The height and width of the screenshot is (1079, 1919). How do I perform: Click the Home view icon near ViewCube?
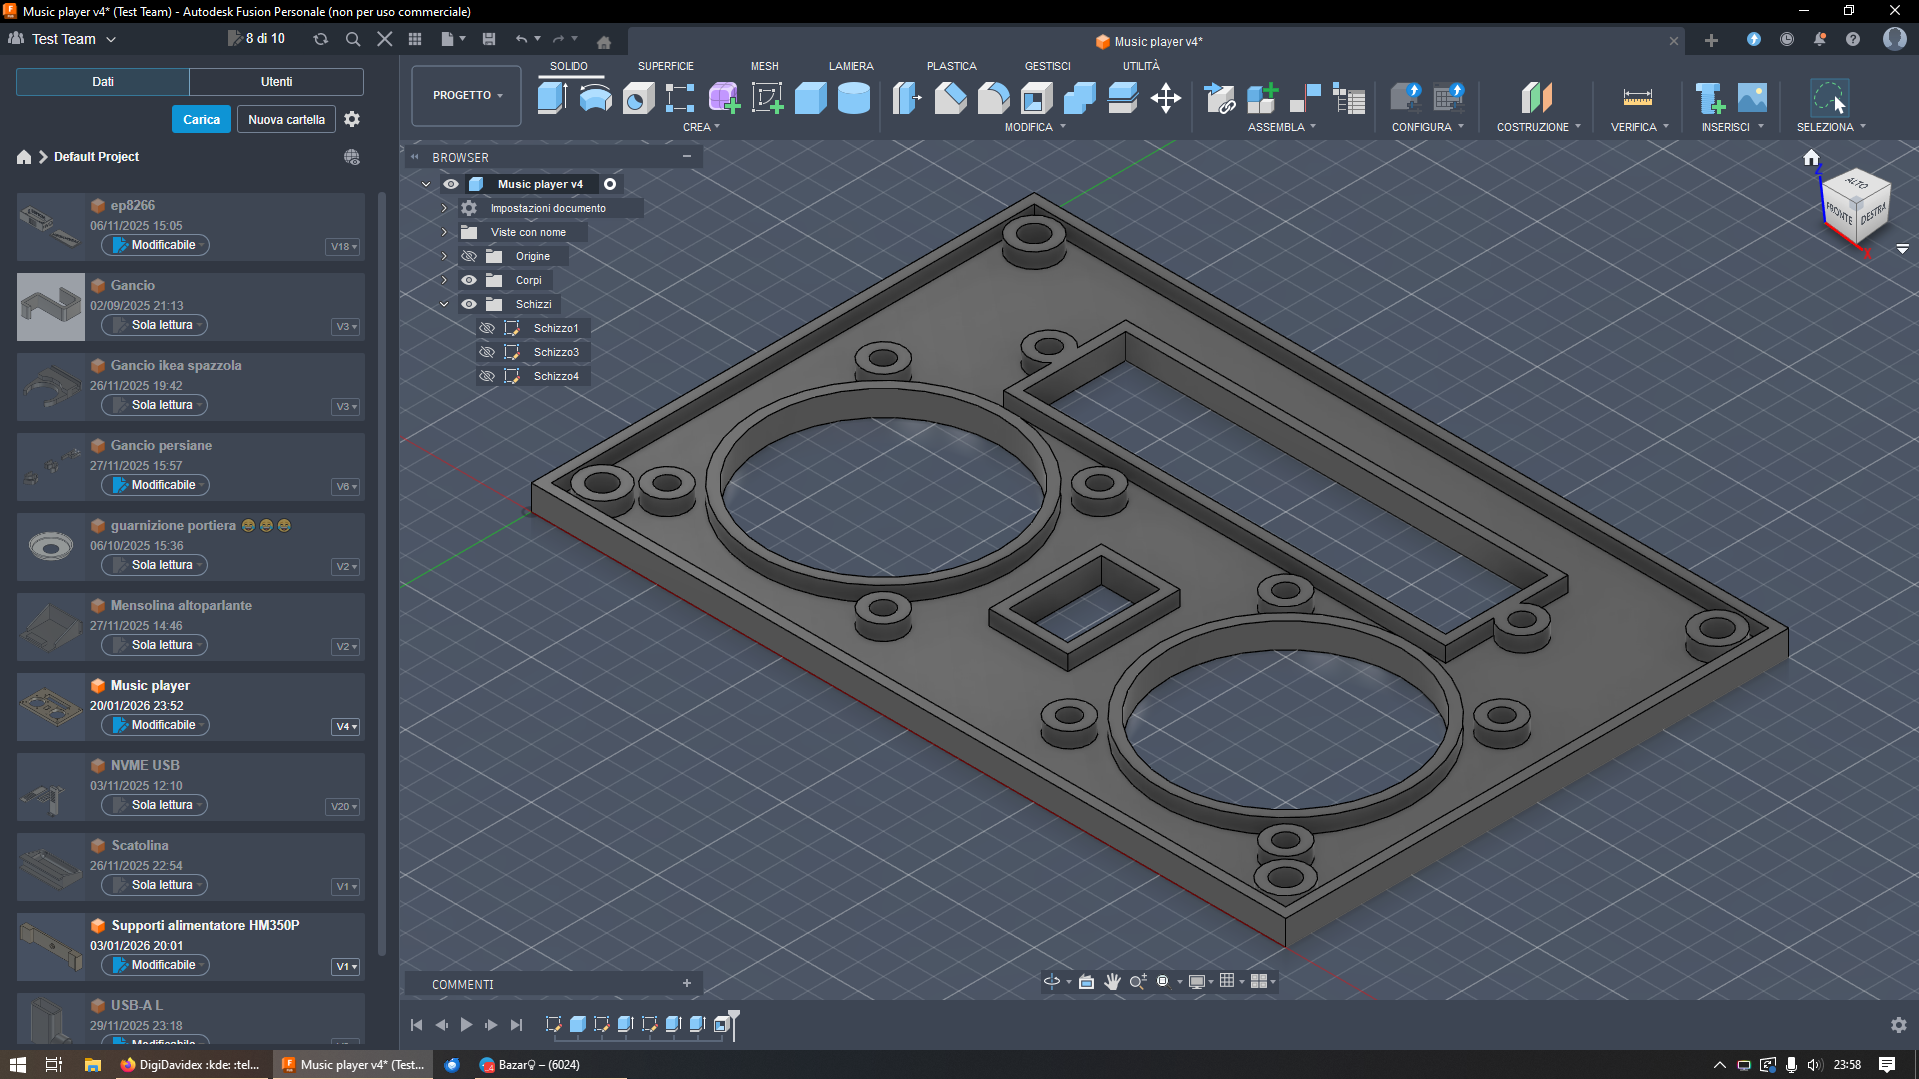[1811, 158]
